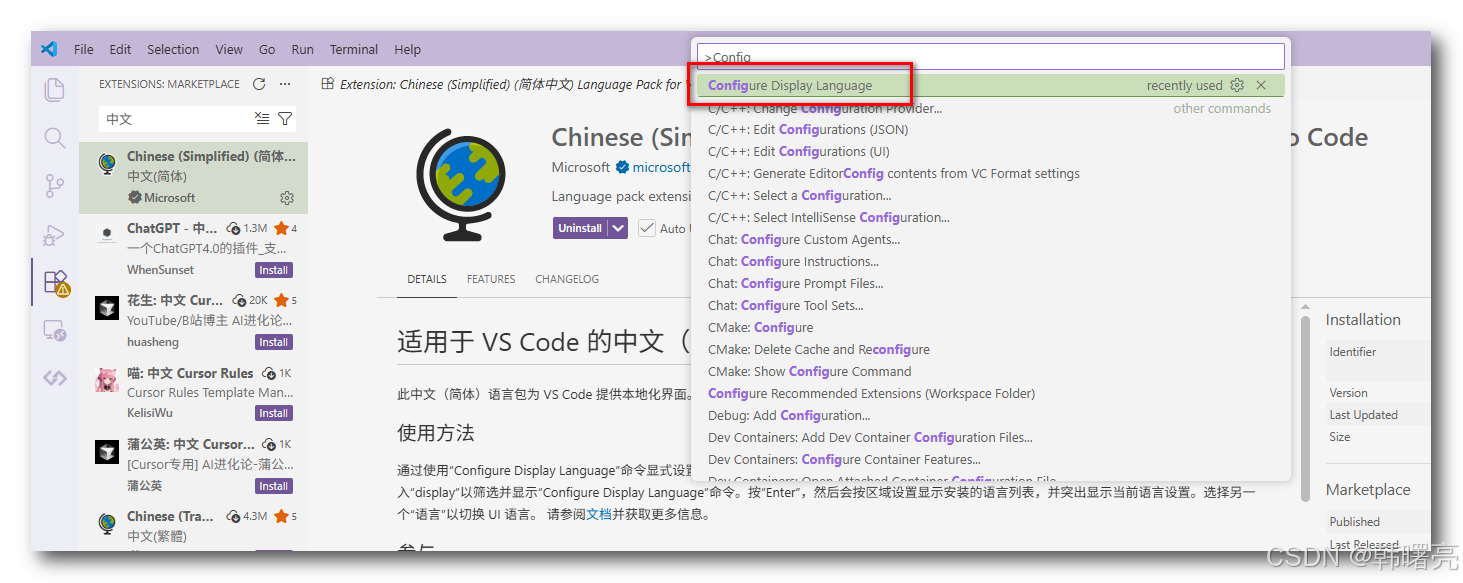Open the Search view in activity bar

coord(55,138)
